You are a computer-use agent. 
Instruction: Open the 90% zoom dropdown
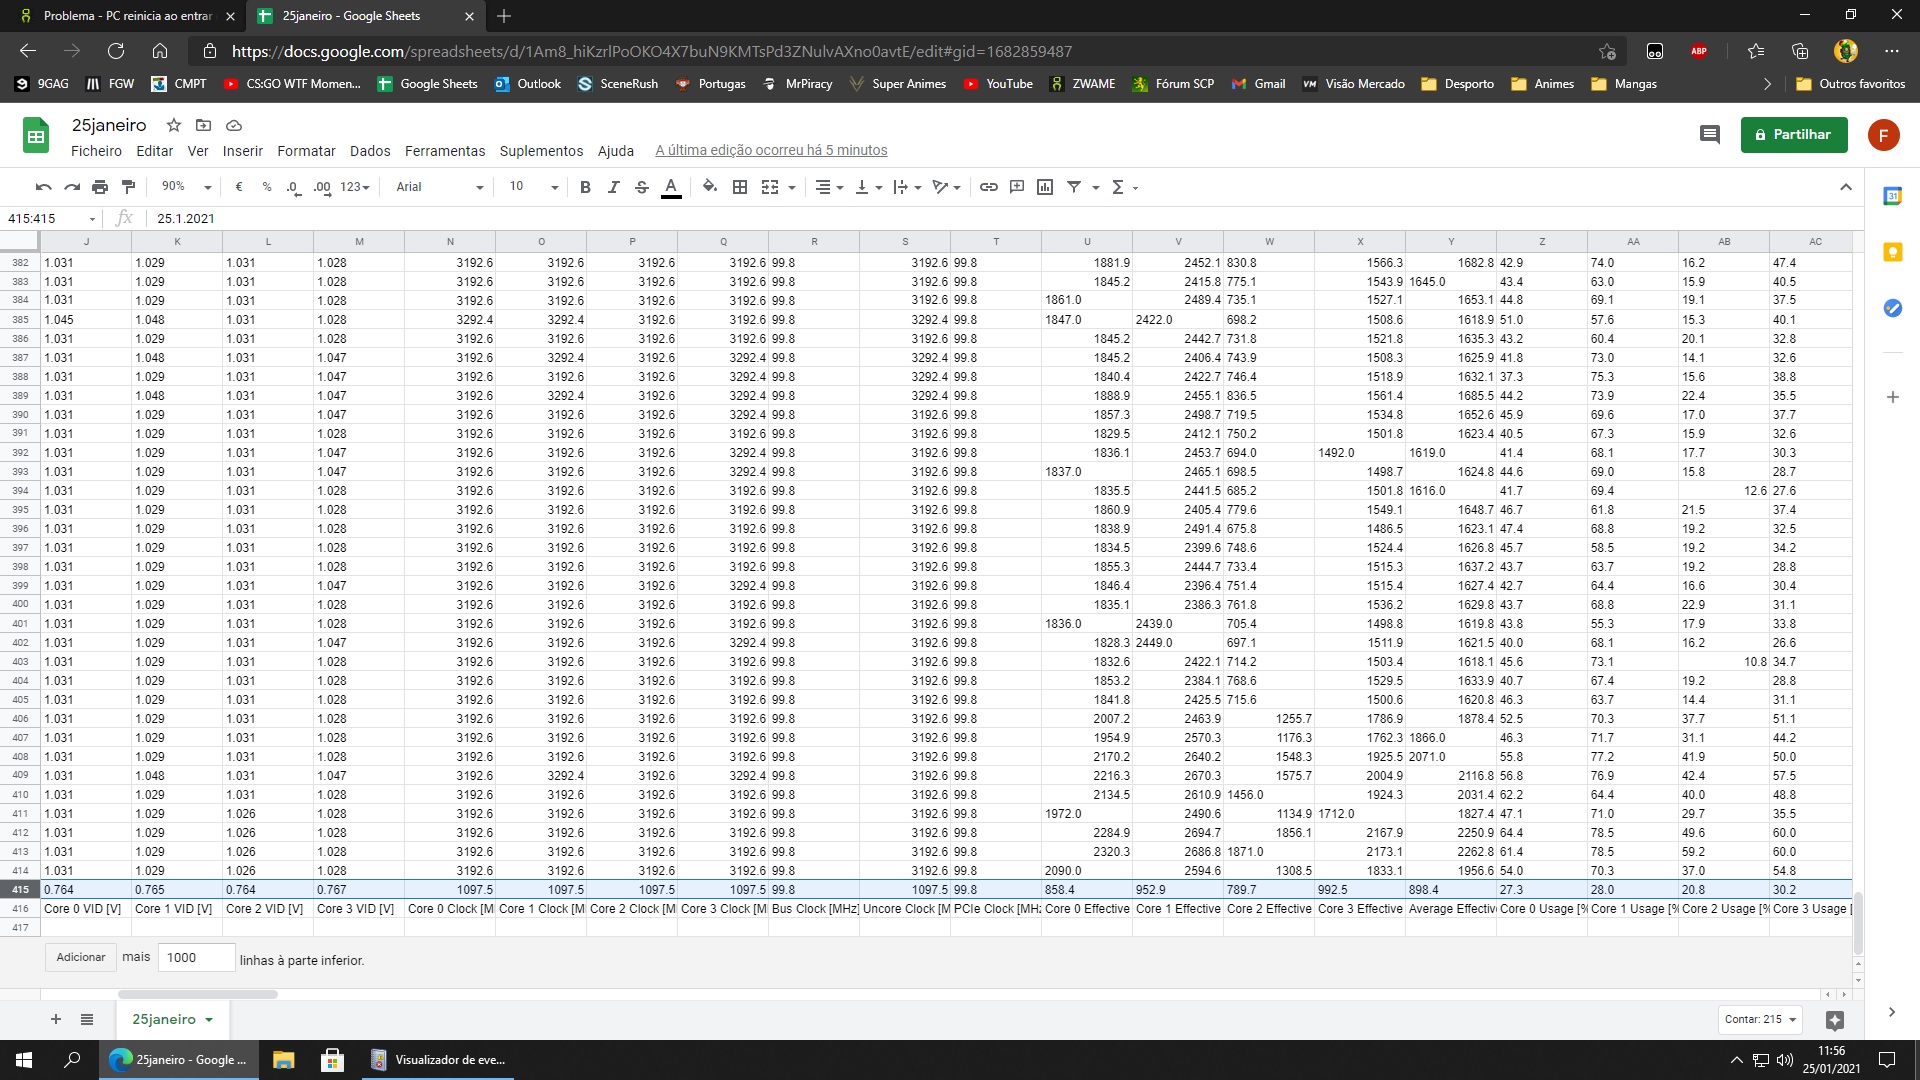click(x=186, y=187)
